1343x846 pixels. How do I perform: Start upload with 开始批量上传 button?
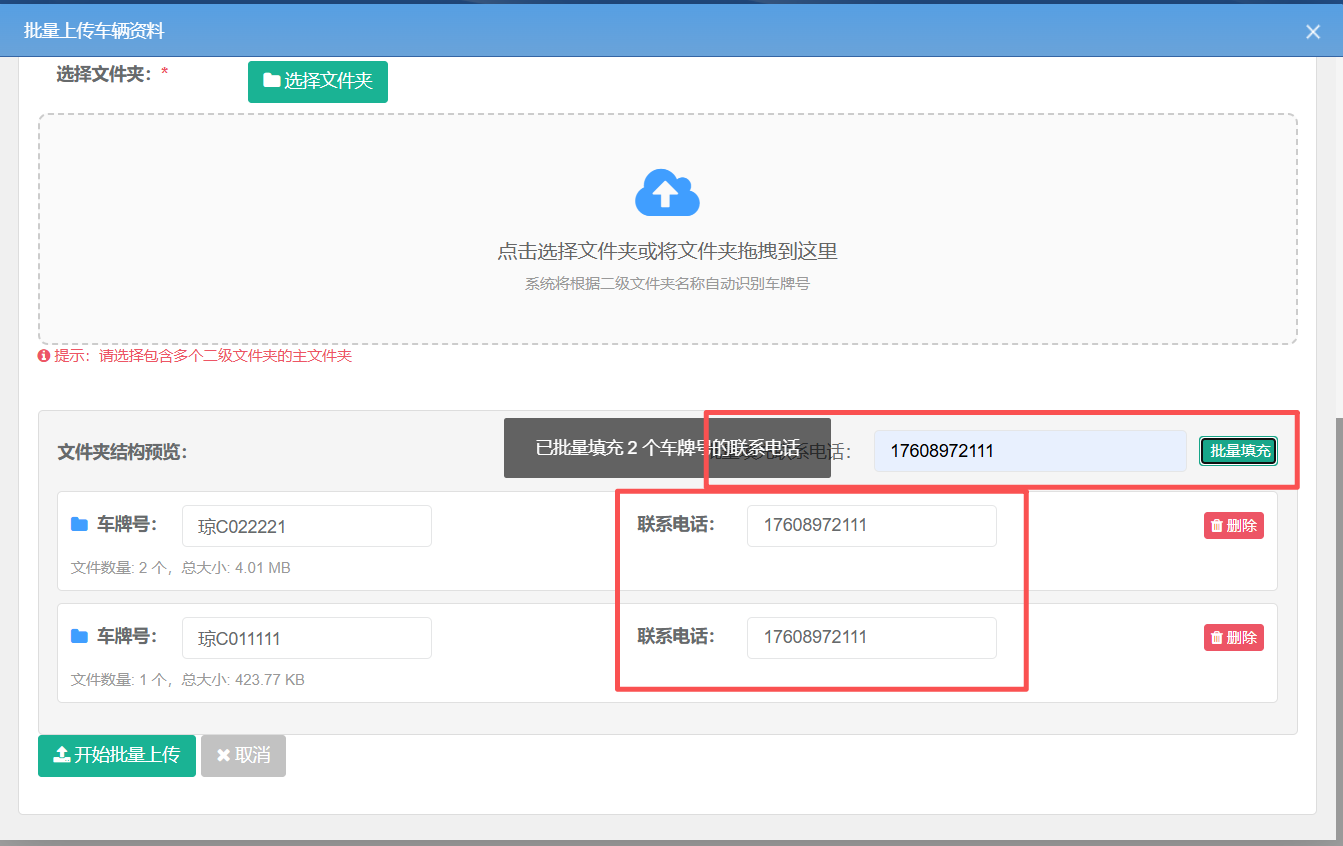click(116, 756)
